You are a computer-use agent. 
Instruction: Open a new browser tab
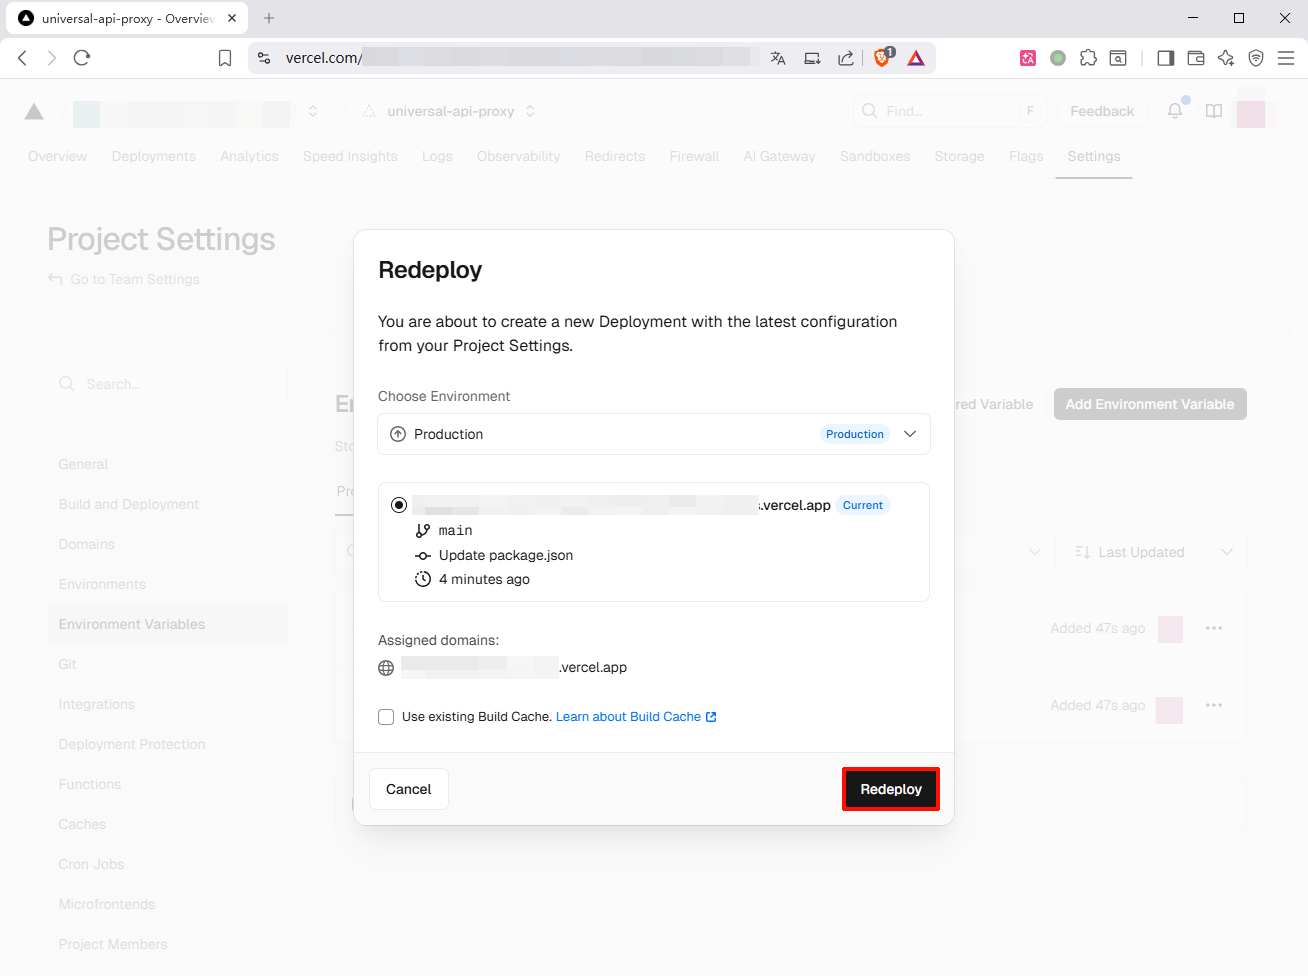click(269, 18)
